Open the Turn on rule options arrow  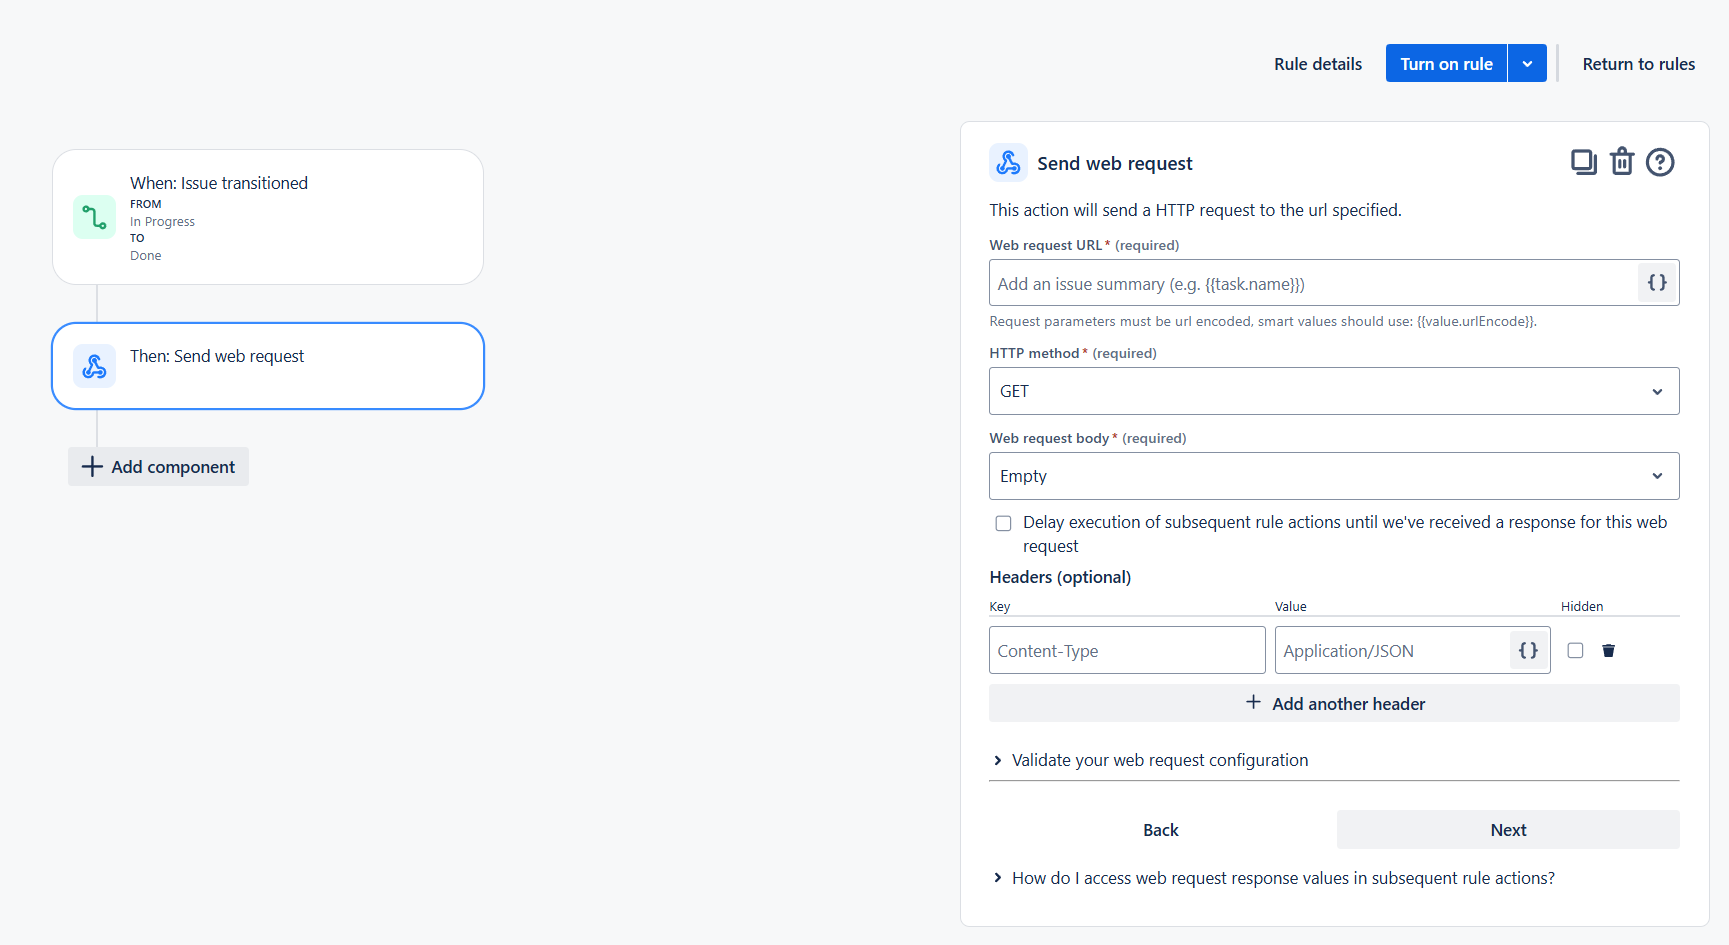pos(1527,63)
